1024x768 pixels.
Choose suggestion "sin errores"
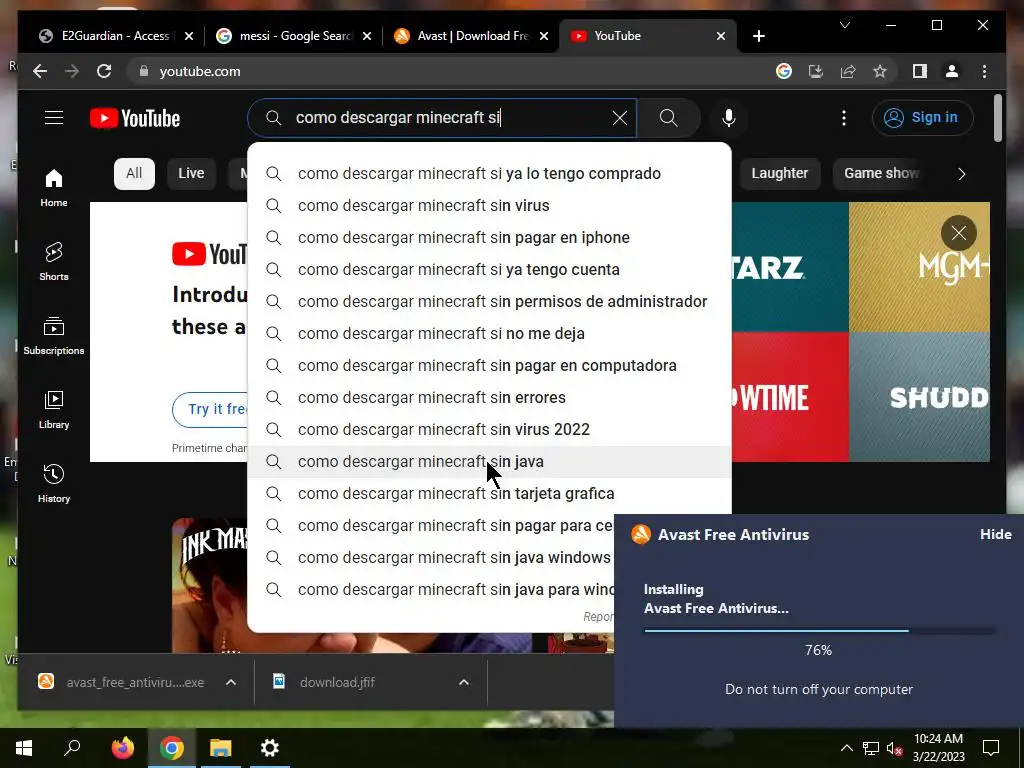pos(489,398)
